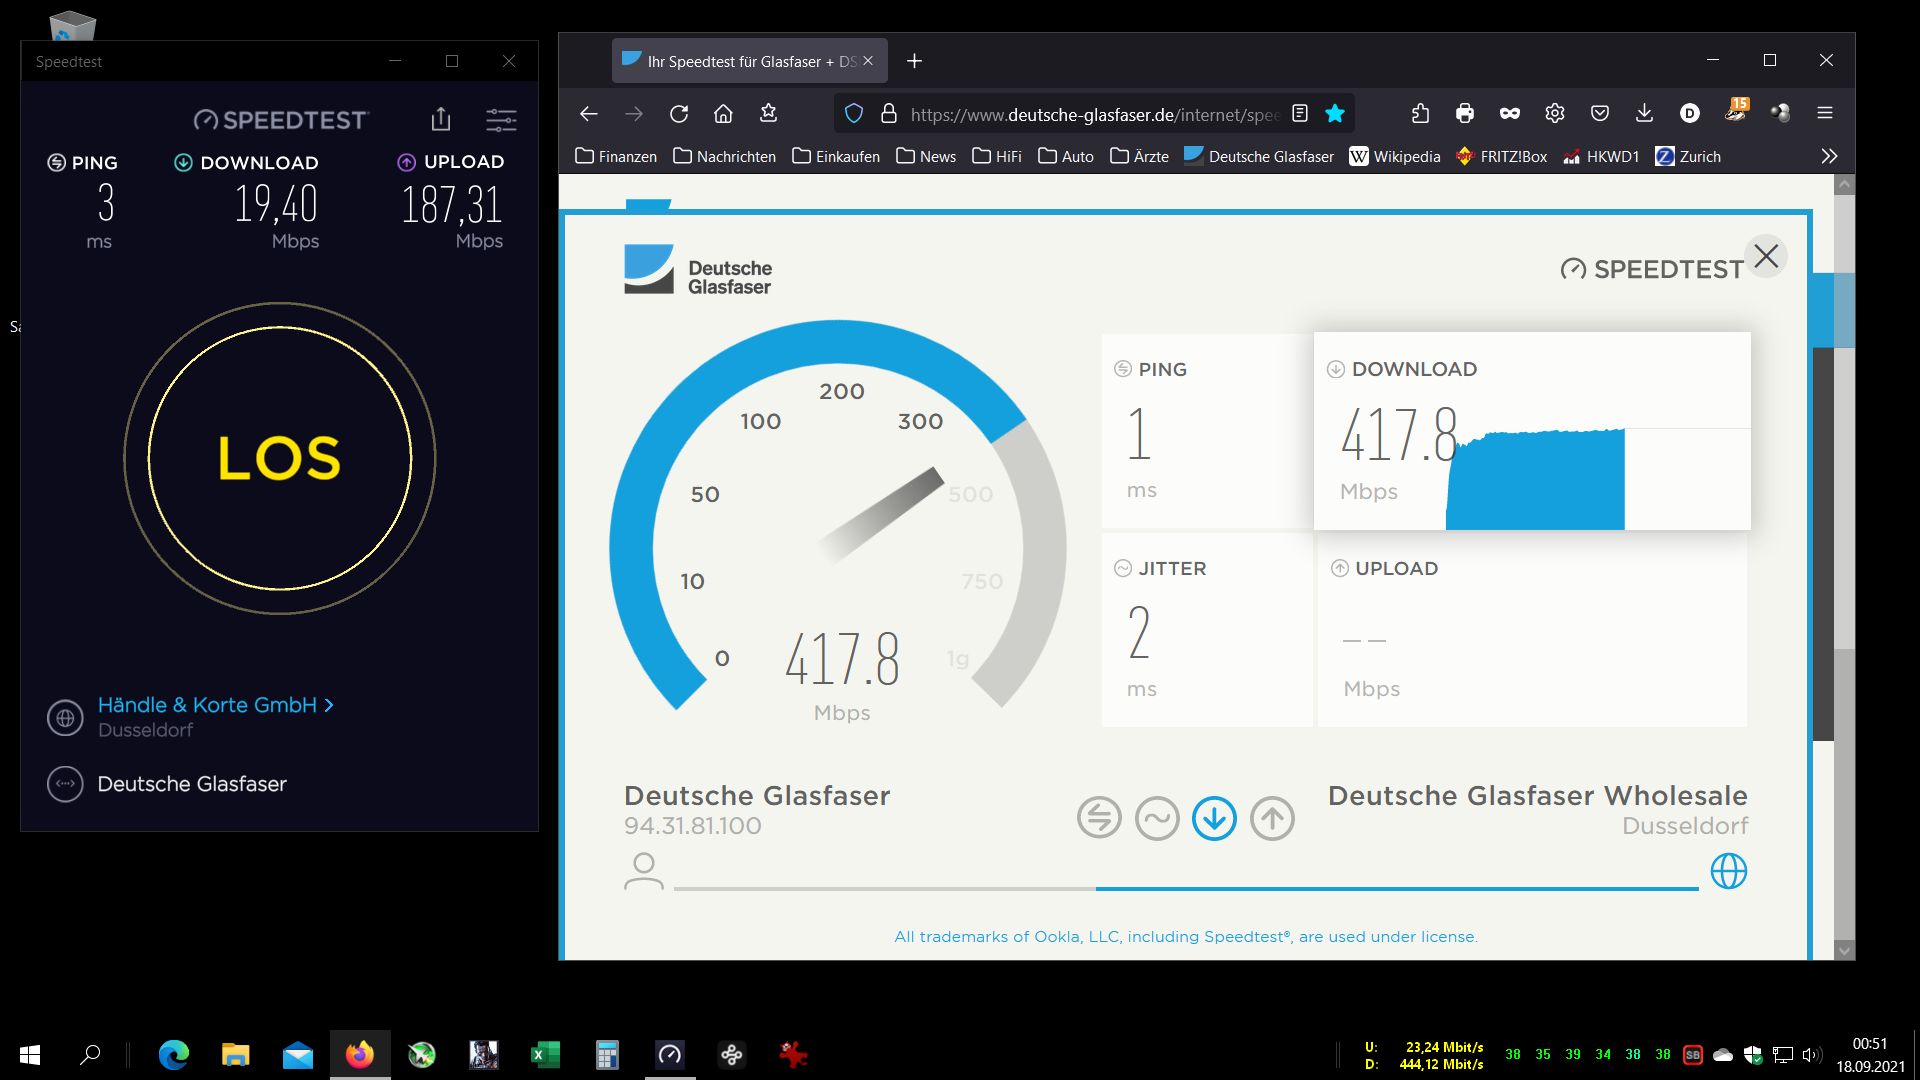
Task: Go to the Firefox home page
Action: tap(723, 114)
